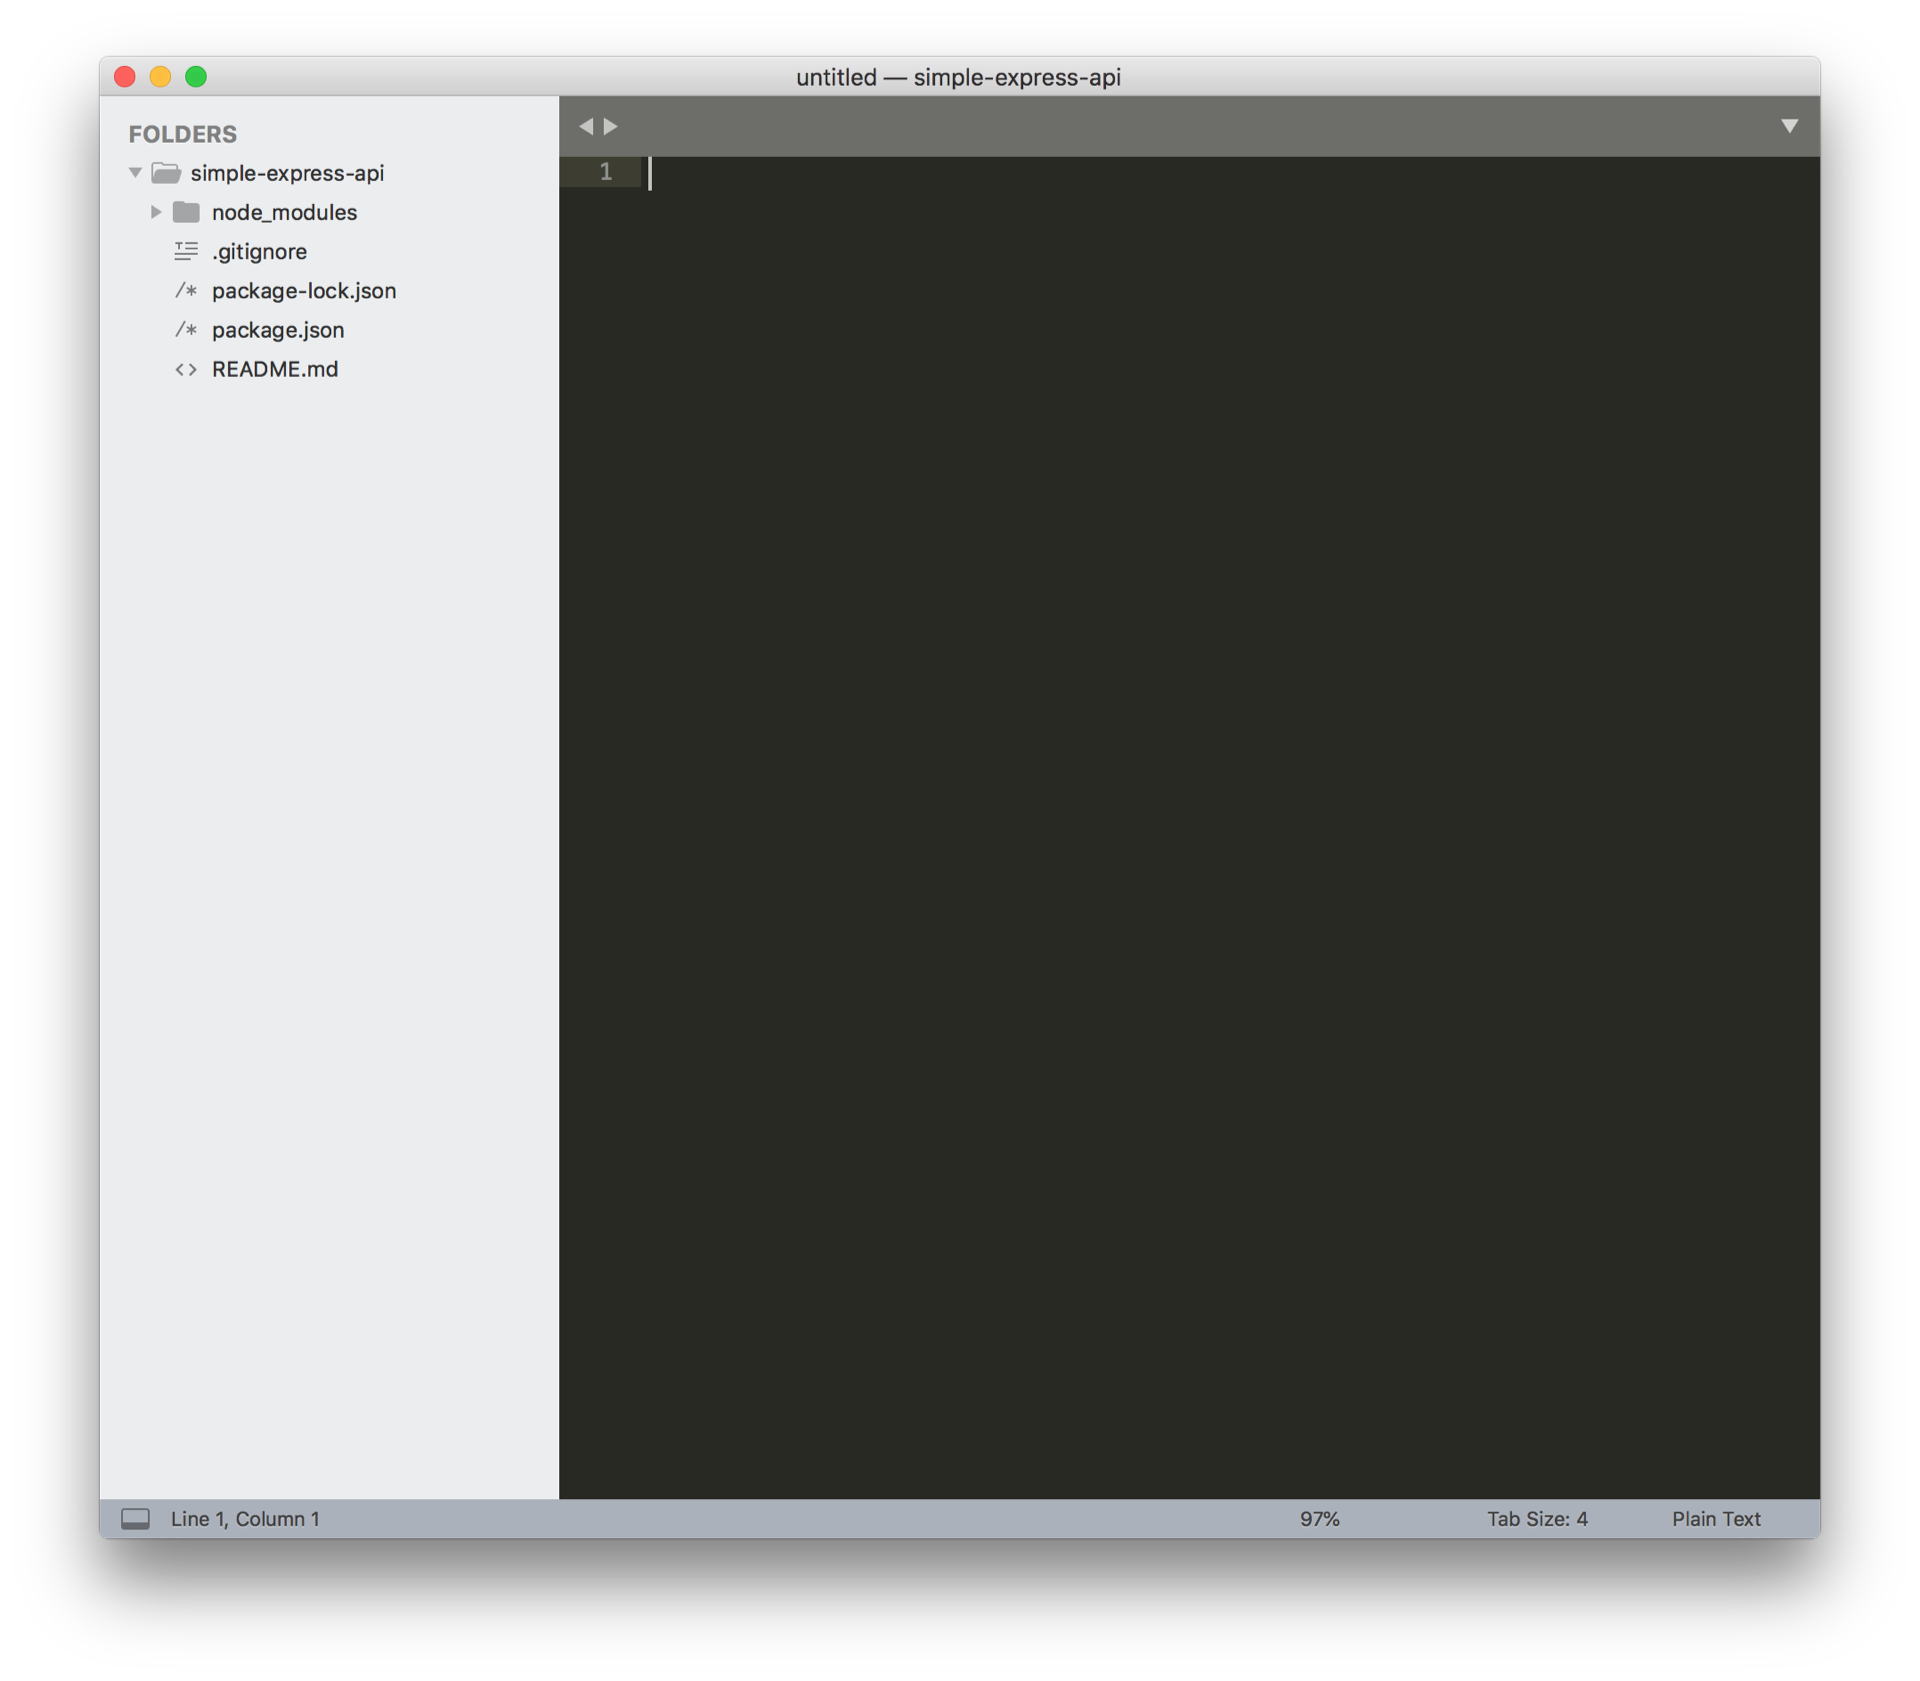The height and width of the screenshot is (1681, 1920).
Task: Click the README.md markup file icon
Action: tap(186, 369)
